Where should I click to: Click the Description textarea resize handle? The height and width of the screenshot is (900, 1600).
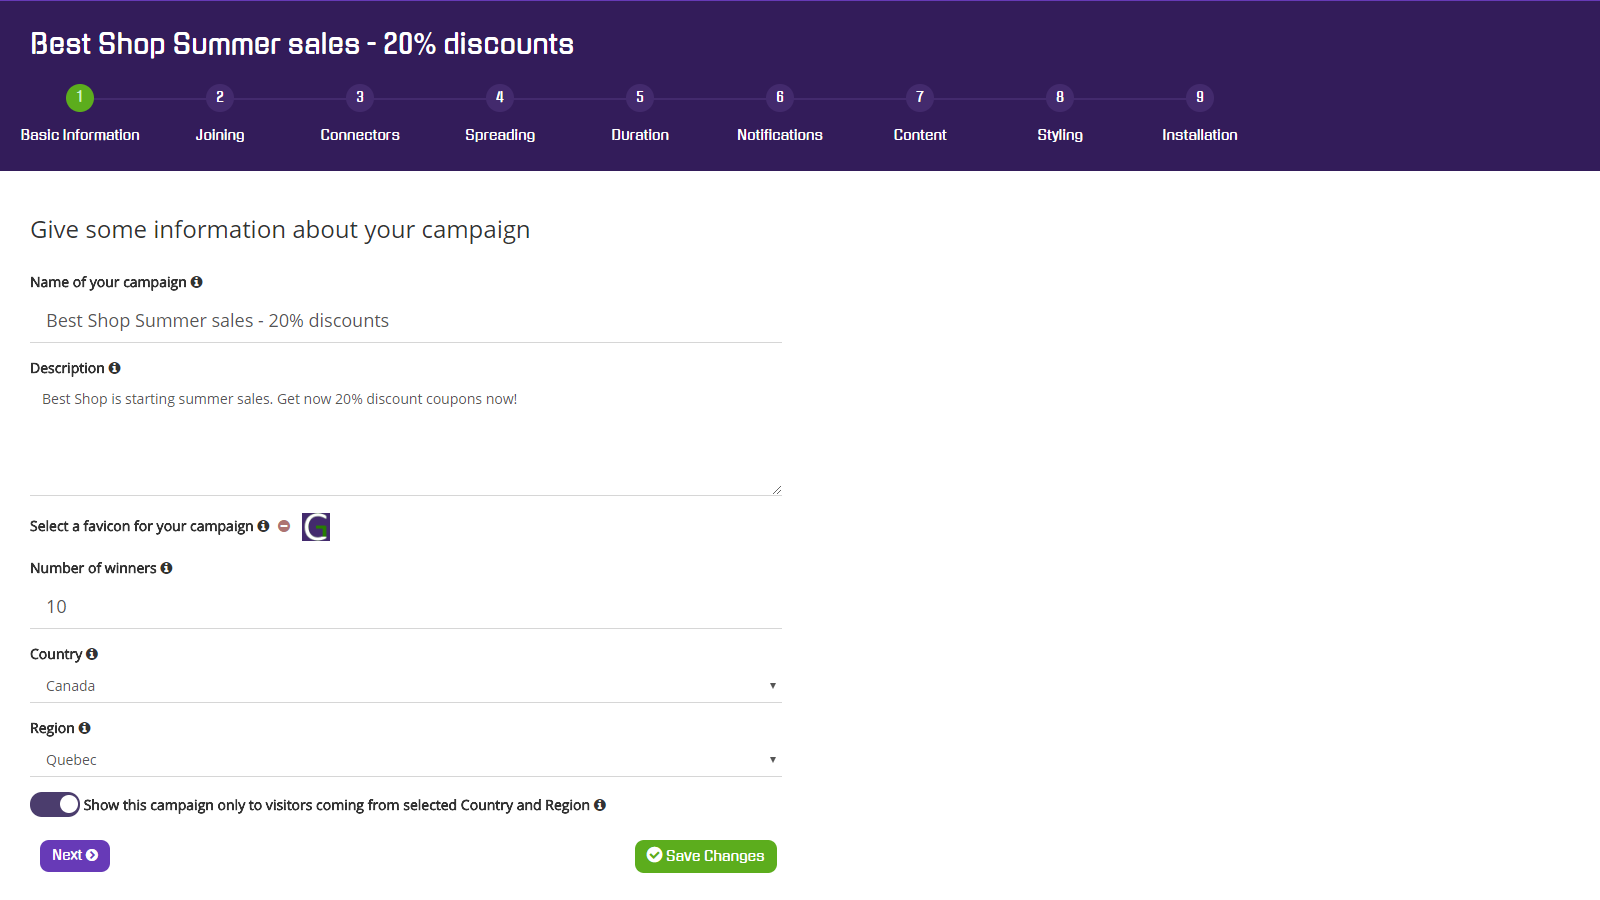click(x=776, y=489)
